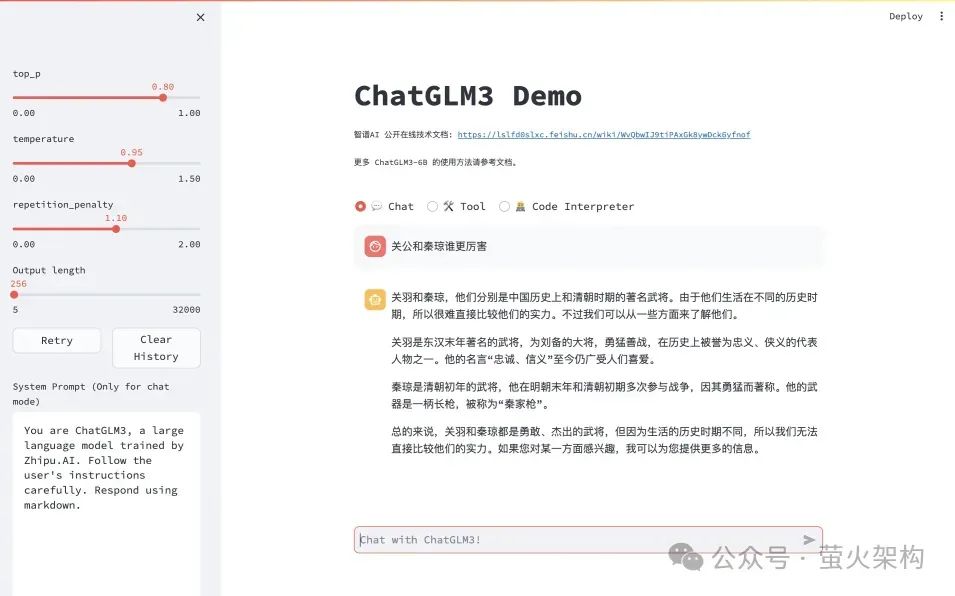This screenshot has width=955, height=596.
Task: Select the Code Interpreter radio button
Action: pyautogui.click(x=504, y=206)
